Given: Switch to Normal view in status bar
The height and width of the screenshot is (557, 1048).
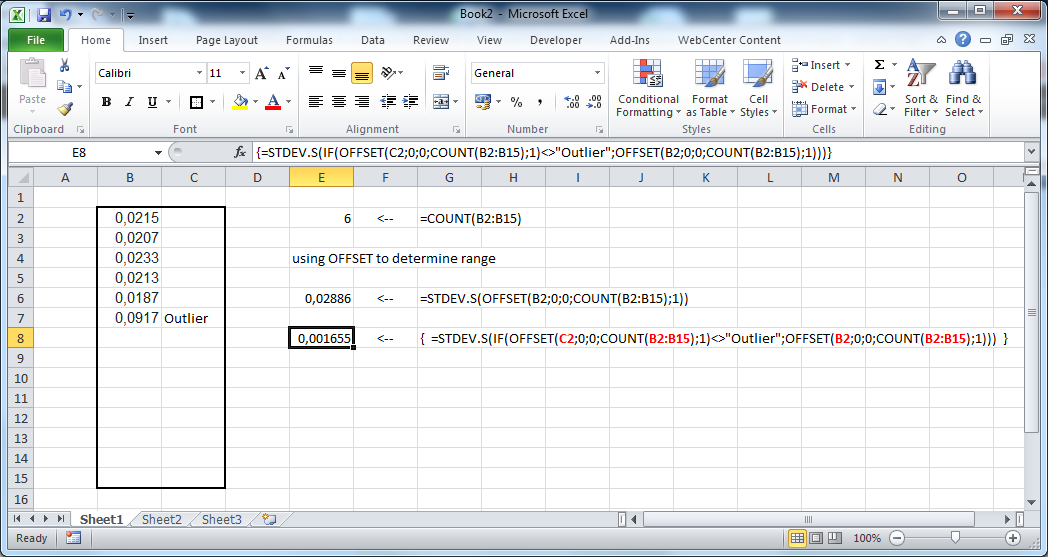Looking at the screenshot, I should point(797,538).
